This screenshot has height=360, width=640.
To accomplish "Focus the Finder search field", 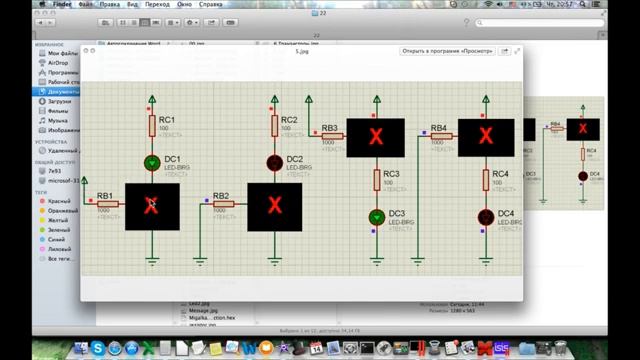I will pyautogui.click(x=540, y=23).
